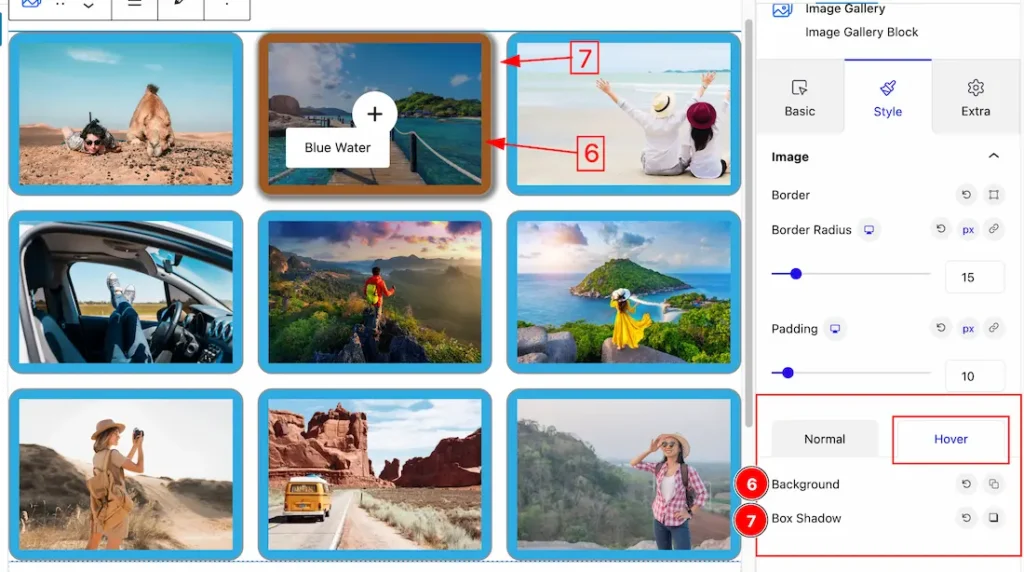Reset the Padding value

tap(940, 328)
